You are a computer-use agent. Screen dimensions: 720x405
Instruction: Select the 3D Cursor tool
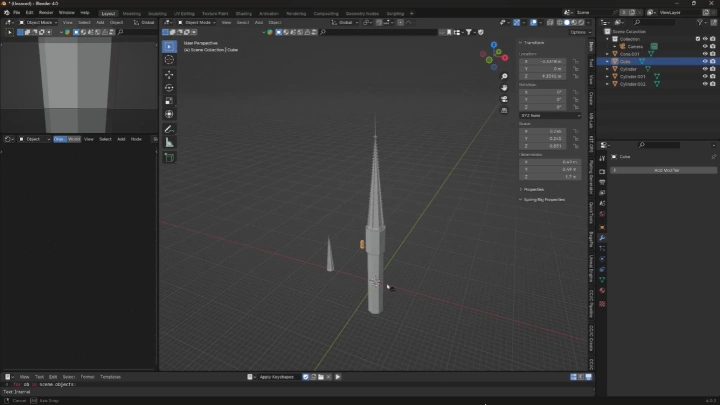169,60
